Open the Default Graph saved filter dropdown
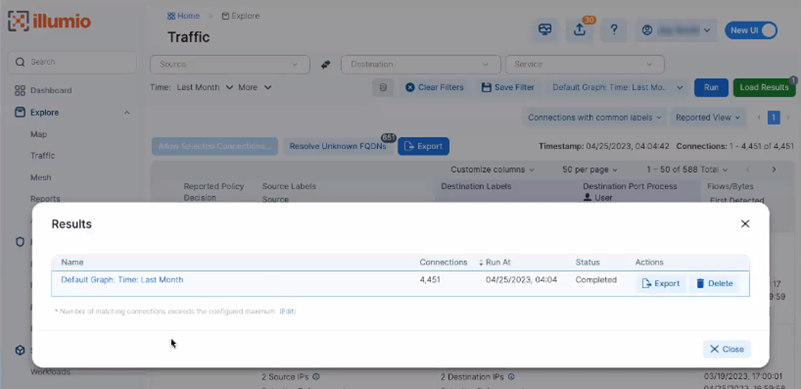801x389 pixels. (x=618, y=87)
